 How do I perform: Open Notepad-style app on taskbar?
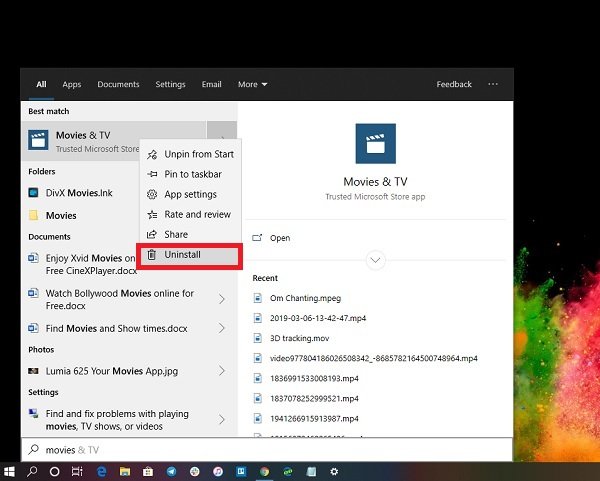click(311, 472)
